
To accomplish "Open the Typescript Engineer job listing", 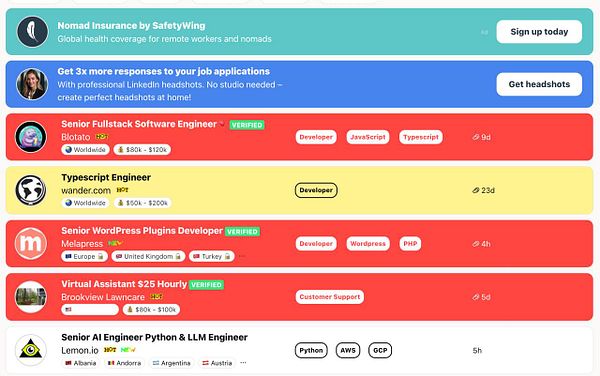I will 106,177.
